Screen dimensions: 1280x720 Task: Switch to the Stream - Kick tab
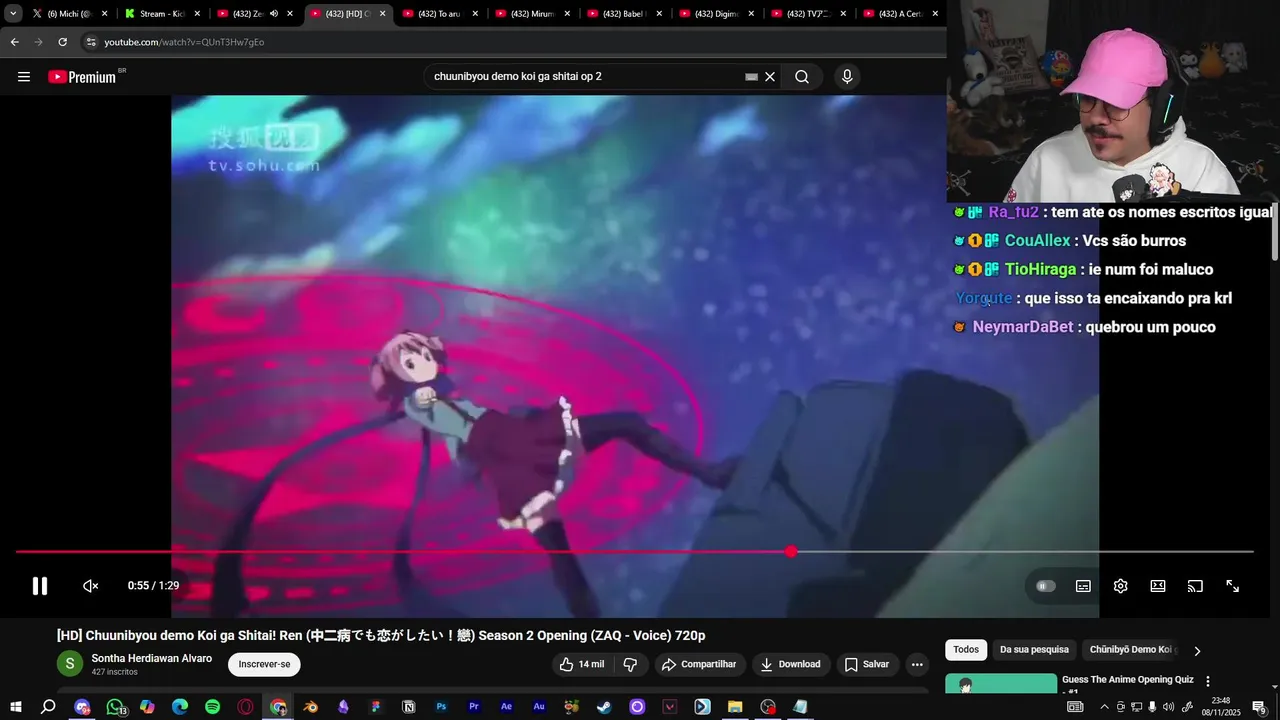[160, 14]
